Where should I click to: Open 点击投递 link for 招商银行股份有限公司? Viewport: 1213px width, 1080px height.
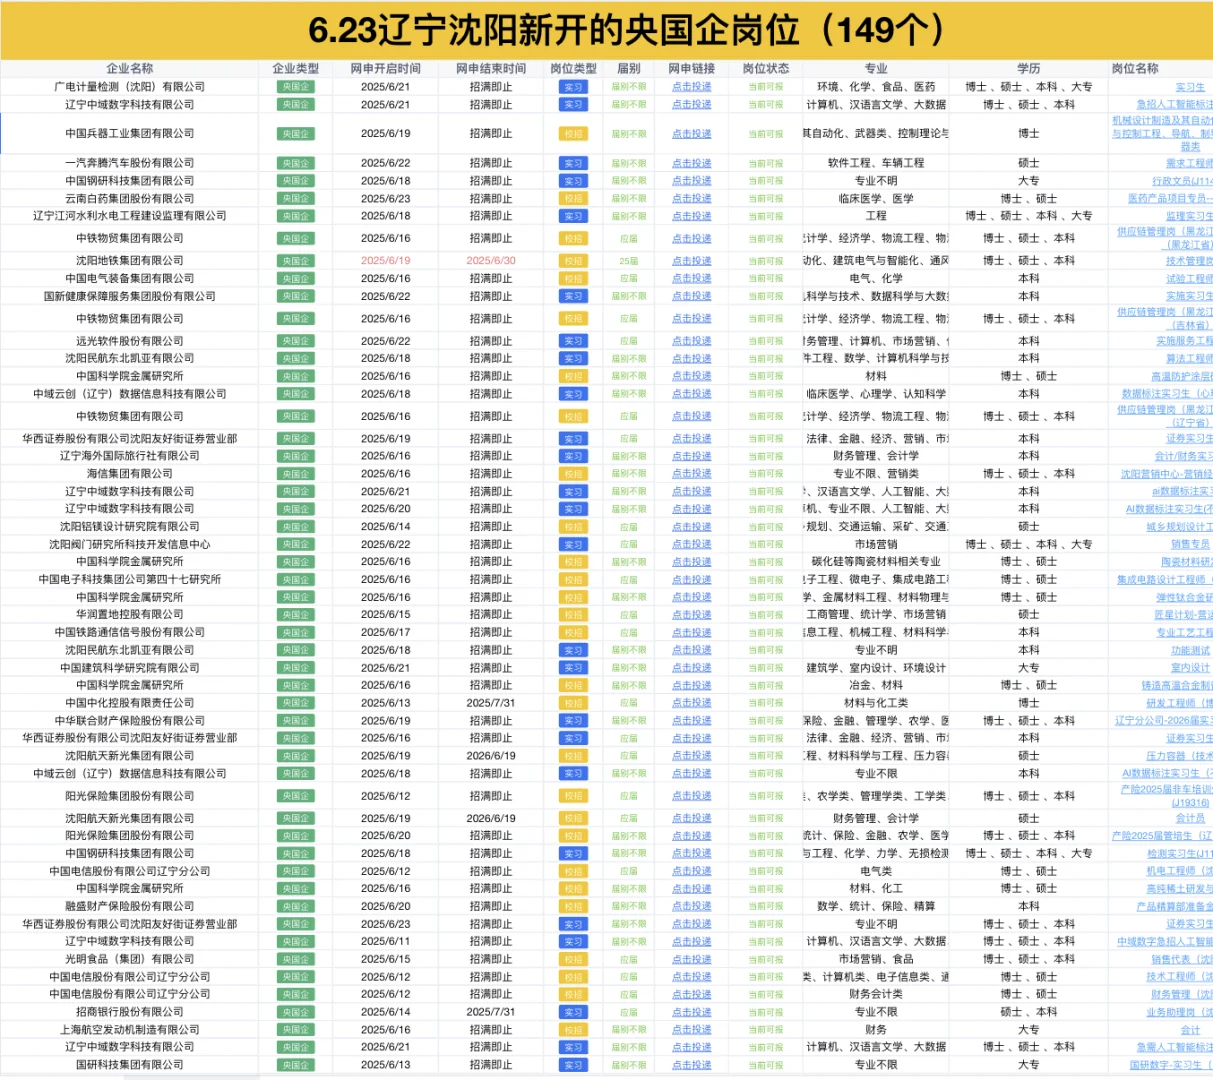(692, 1012)
